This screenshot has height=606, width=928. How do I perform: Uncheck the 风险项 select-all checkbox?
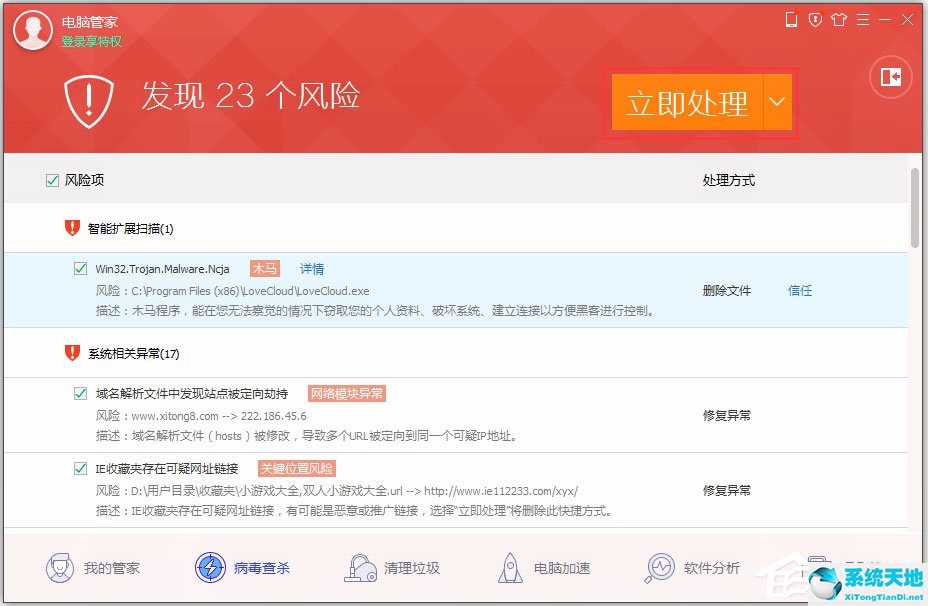point(50,180)
